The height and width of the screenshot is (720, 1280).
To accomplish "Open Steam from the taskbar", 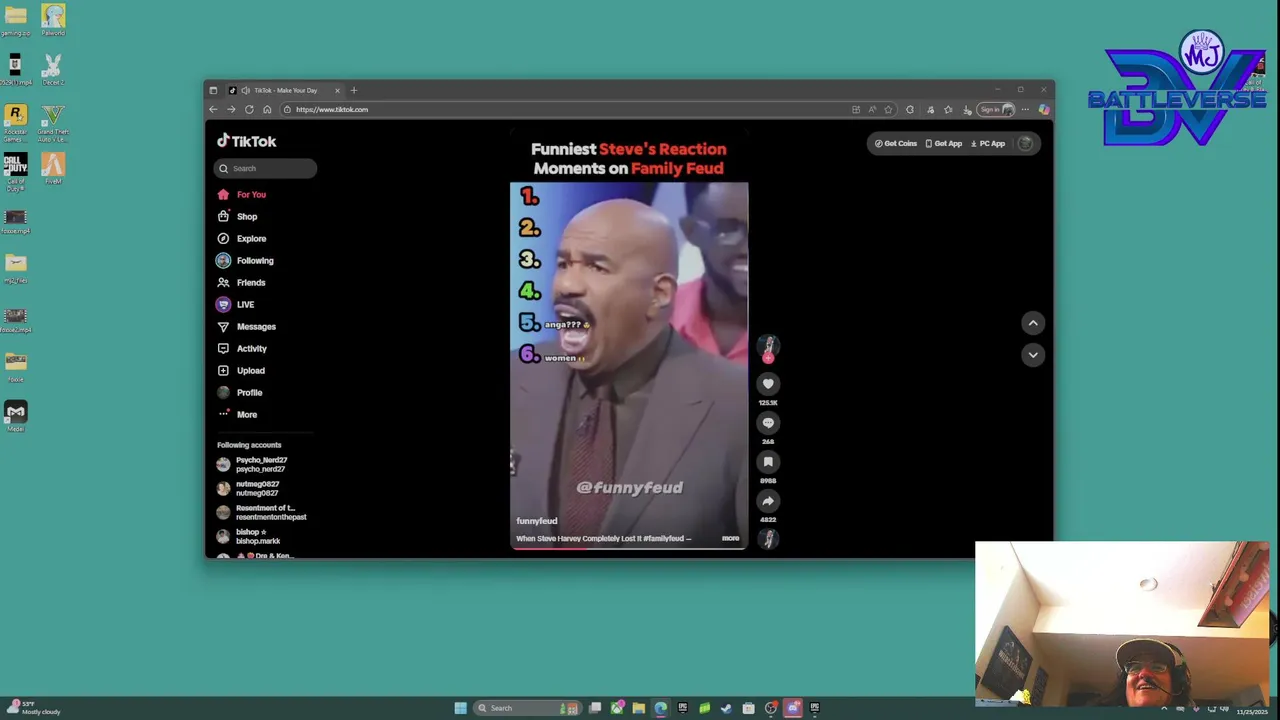I will click(726, 708).
